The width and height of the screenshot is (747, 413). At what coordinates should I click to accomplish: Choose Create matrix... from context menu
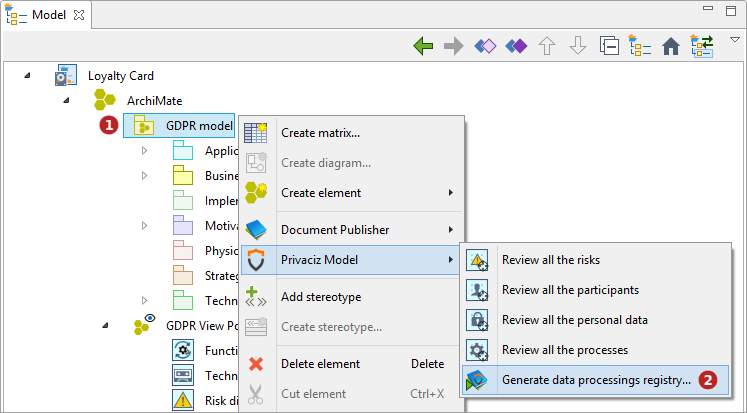[x=320, y=132]
